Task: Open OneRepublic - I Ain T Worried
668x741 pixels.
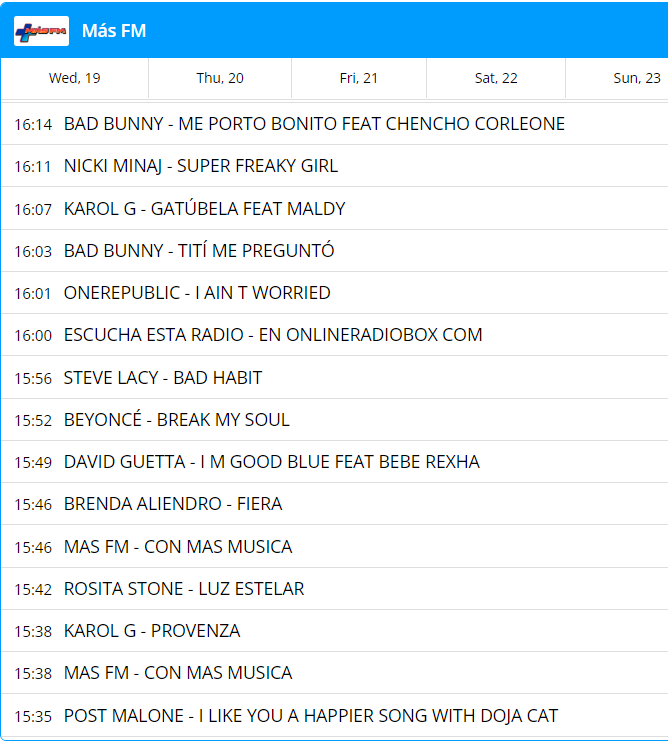Action: pyautogui.click(x=197, y=293)
